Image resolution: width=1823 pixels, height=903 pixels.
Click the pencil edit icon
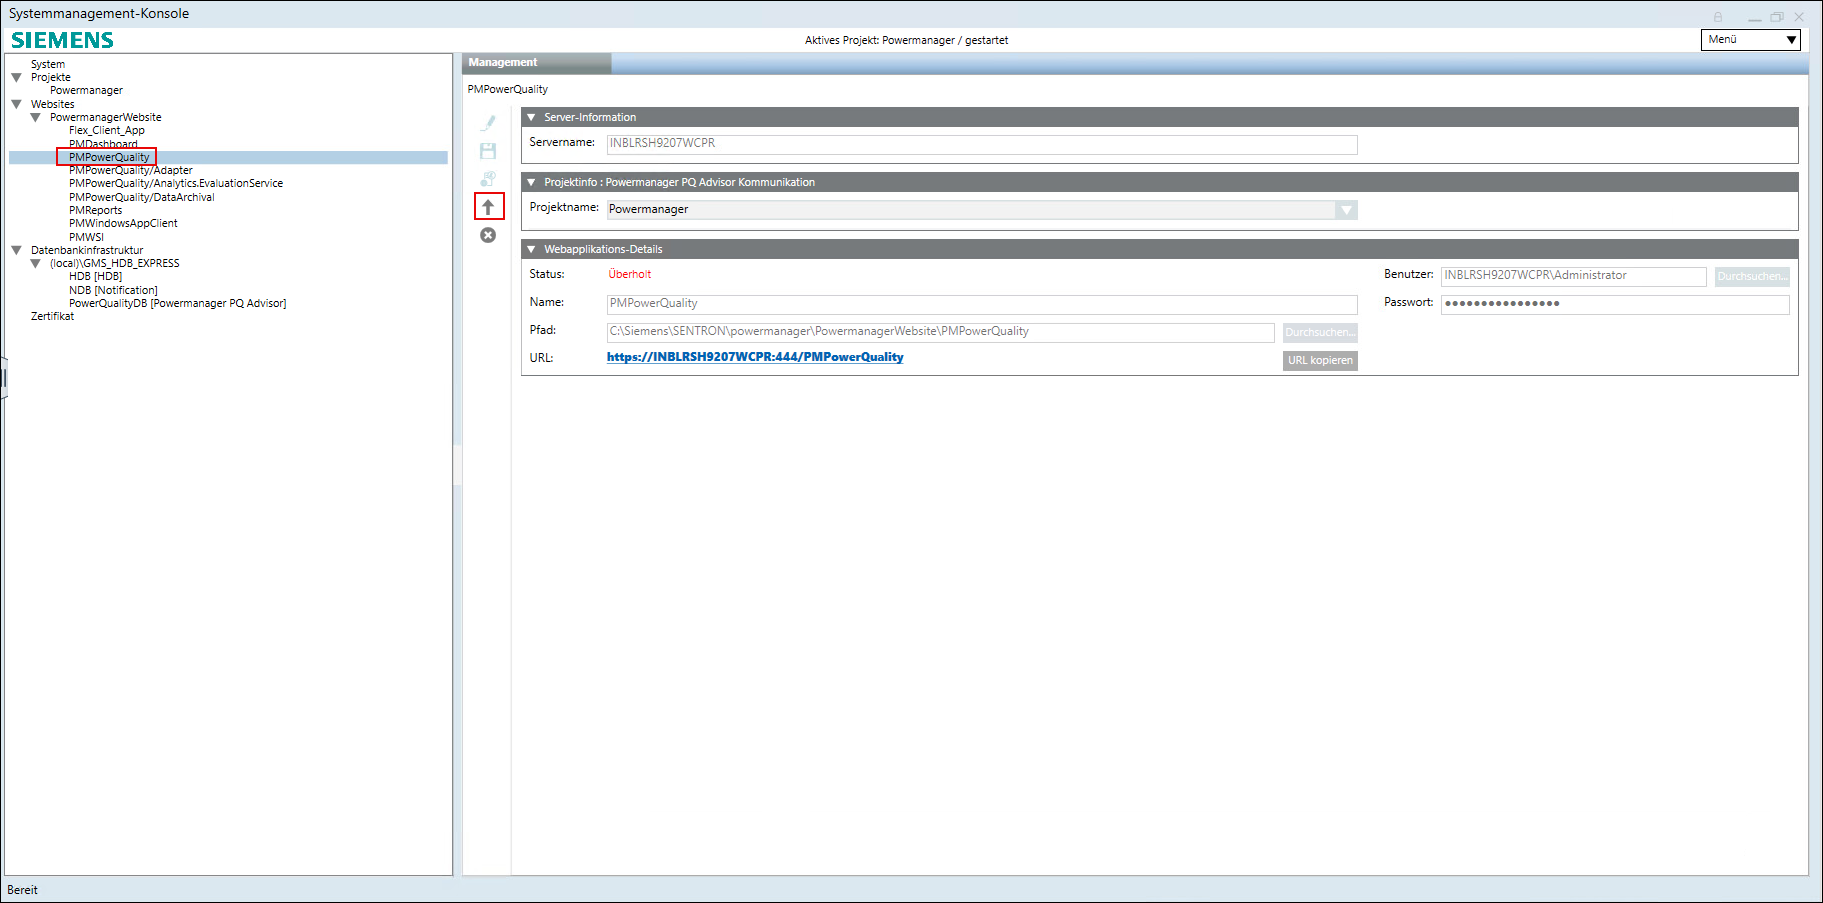tap(488, 123)
